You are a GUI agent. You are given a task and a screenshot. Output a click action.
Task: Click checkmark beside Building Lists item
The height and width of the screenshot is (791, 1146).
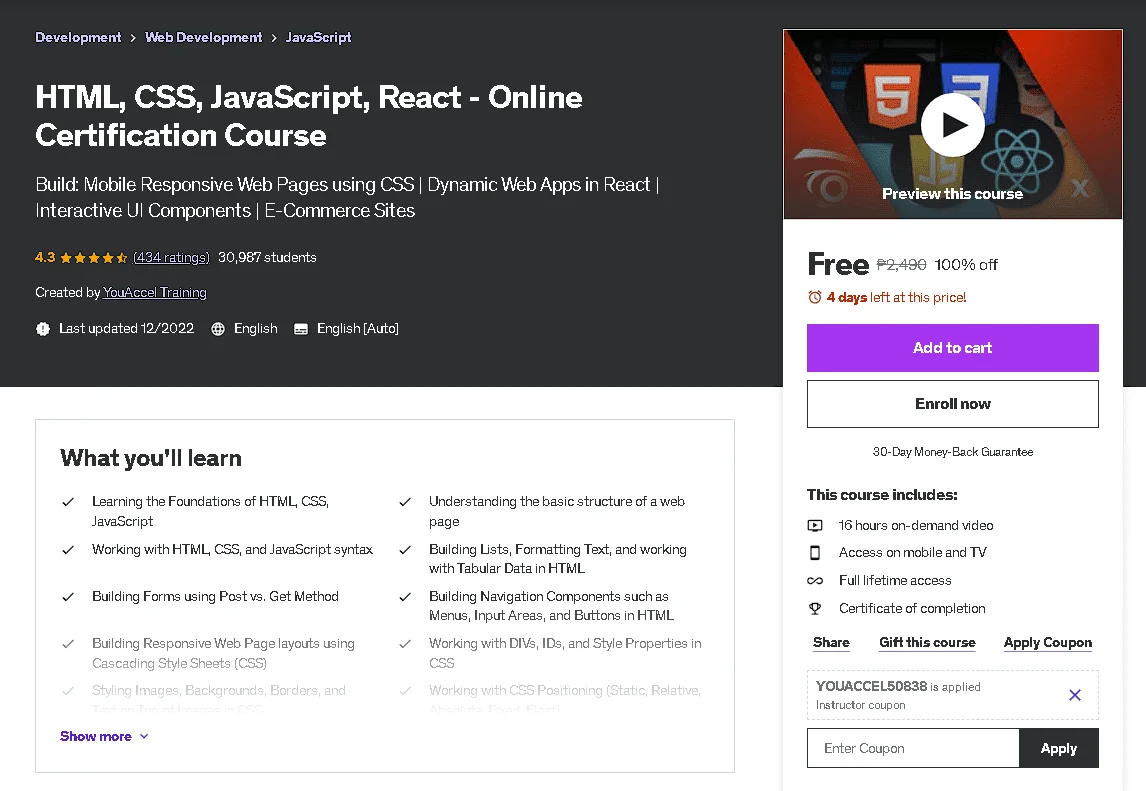click(x=405, y=550)
